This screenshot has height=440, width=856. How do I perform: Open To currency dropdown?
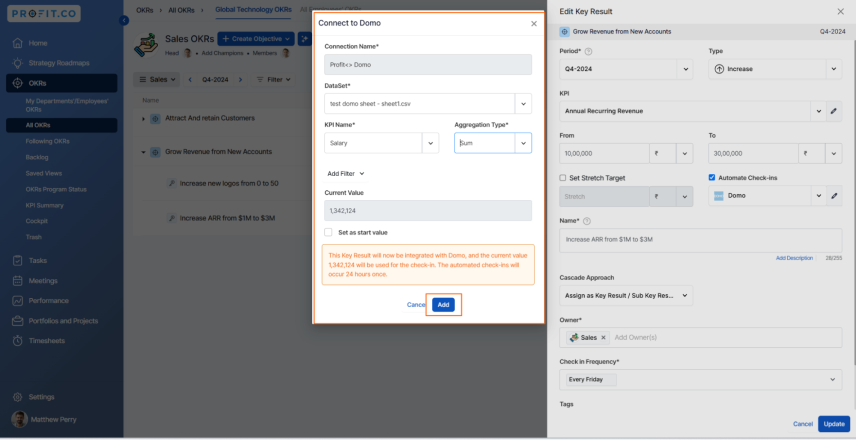[x=834, y=153]
